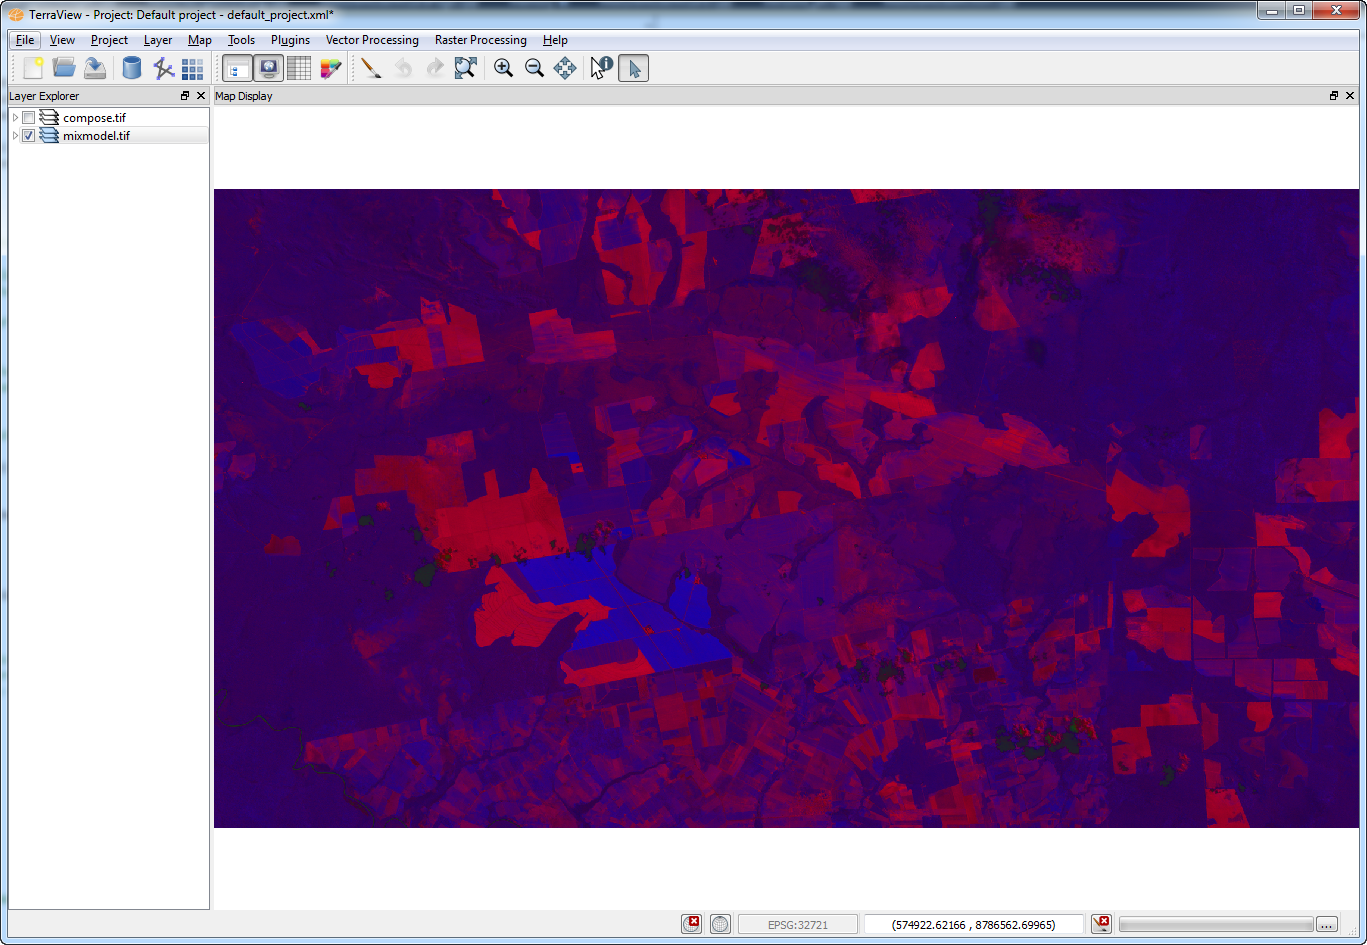
Task: Select the Selection arrow tool
Action: click(633, 68)
